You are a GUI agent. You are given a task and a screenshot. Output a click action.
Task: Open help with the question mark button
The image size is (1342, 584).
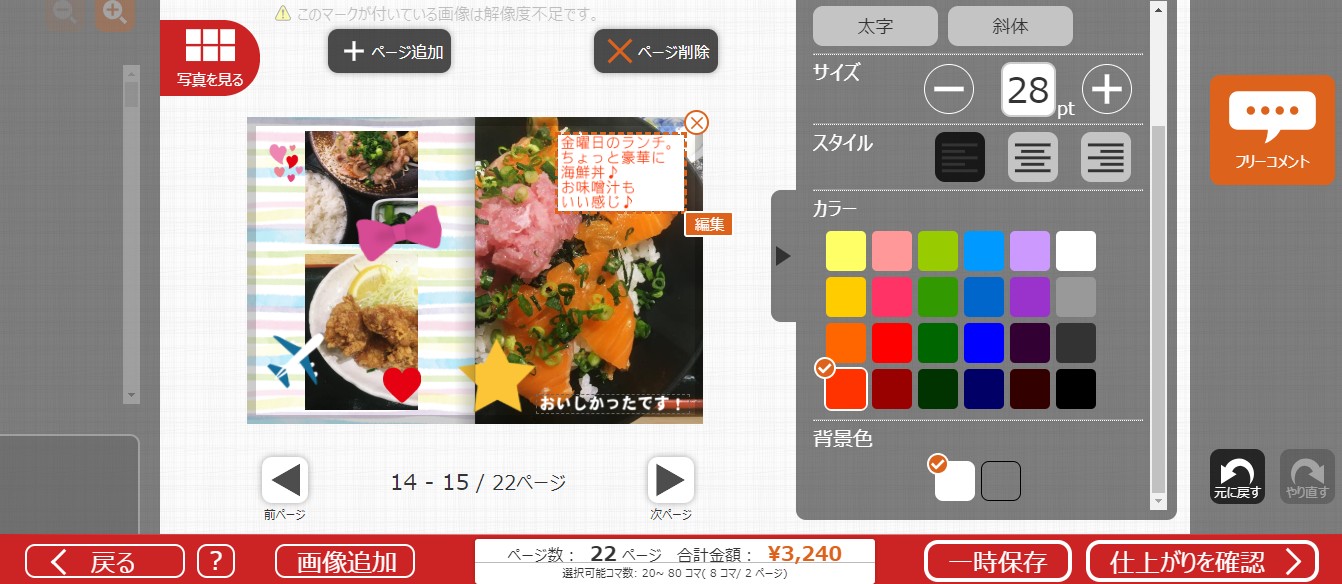(215, 561)
